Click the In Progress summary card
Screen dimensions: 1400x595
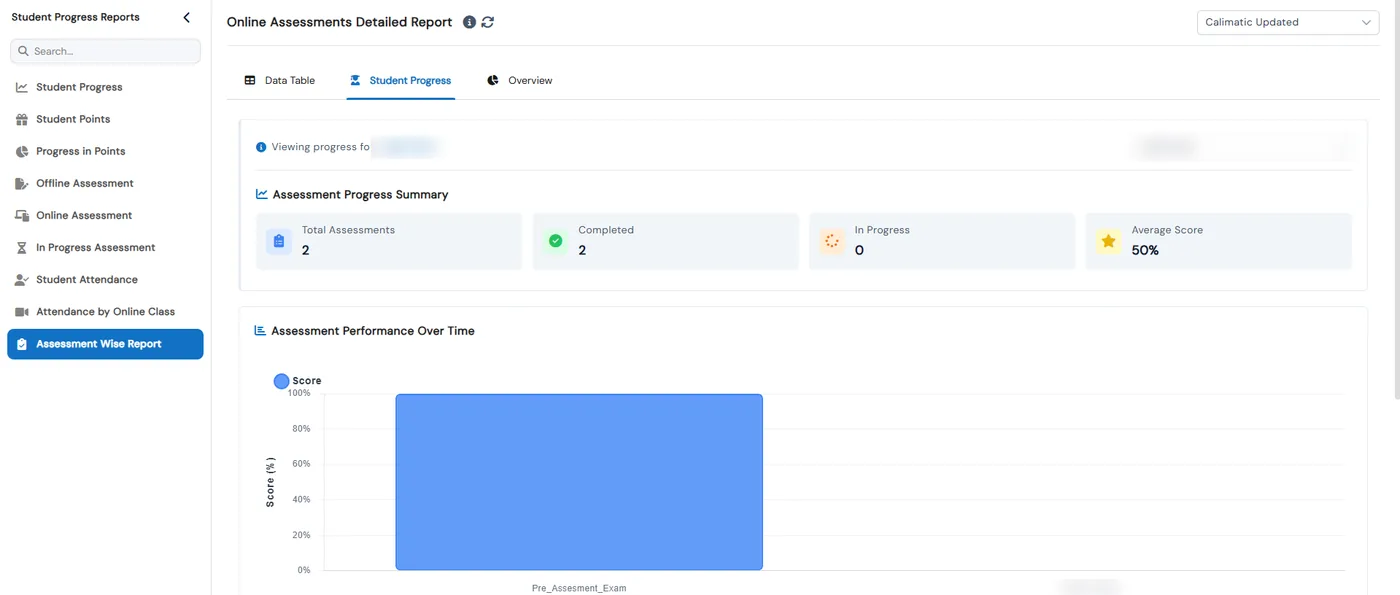coord(942,241)
